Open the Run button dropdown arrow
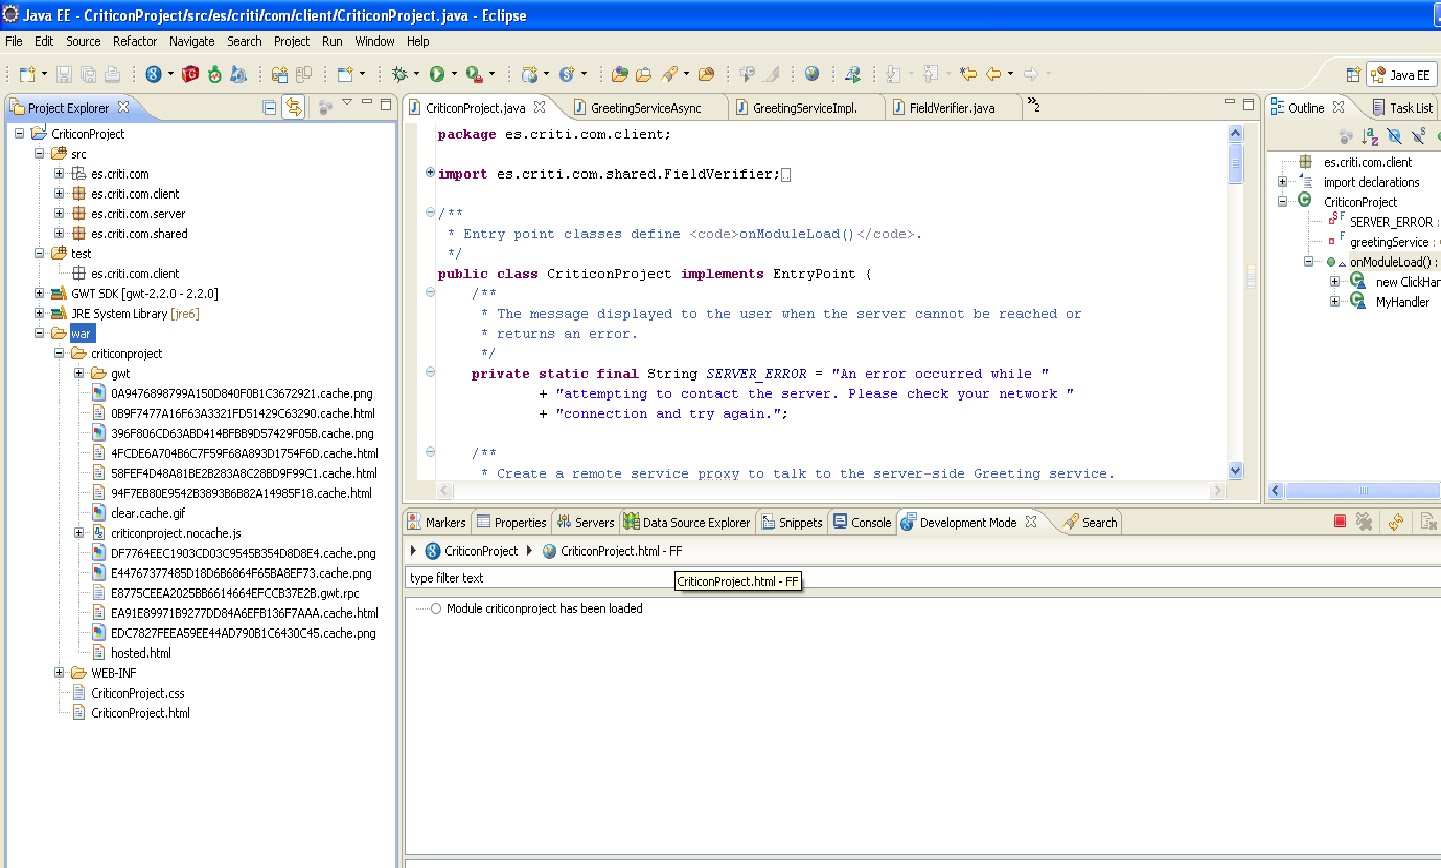Screen dimensions: 1441x868 point(454,74)
